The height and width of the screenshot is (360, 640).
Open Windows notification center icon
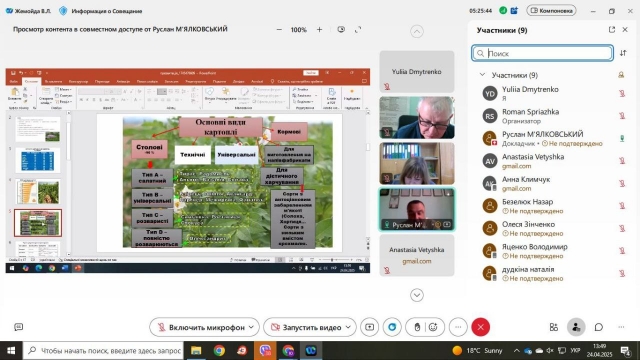coord(625,351)
